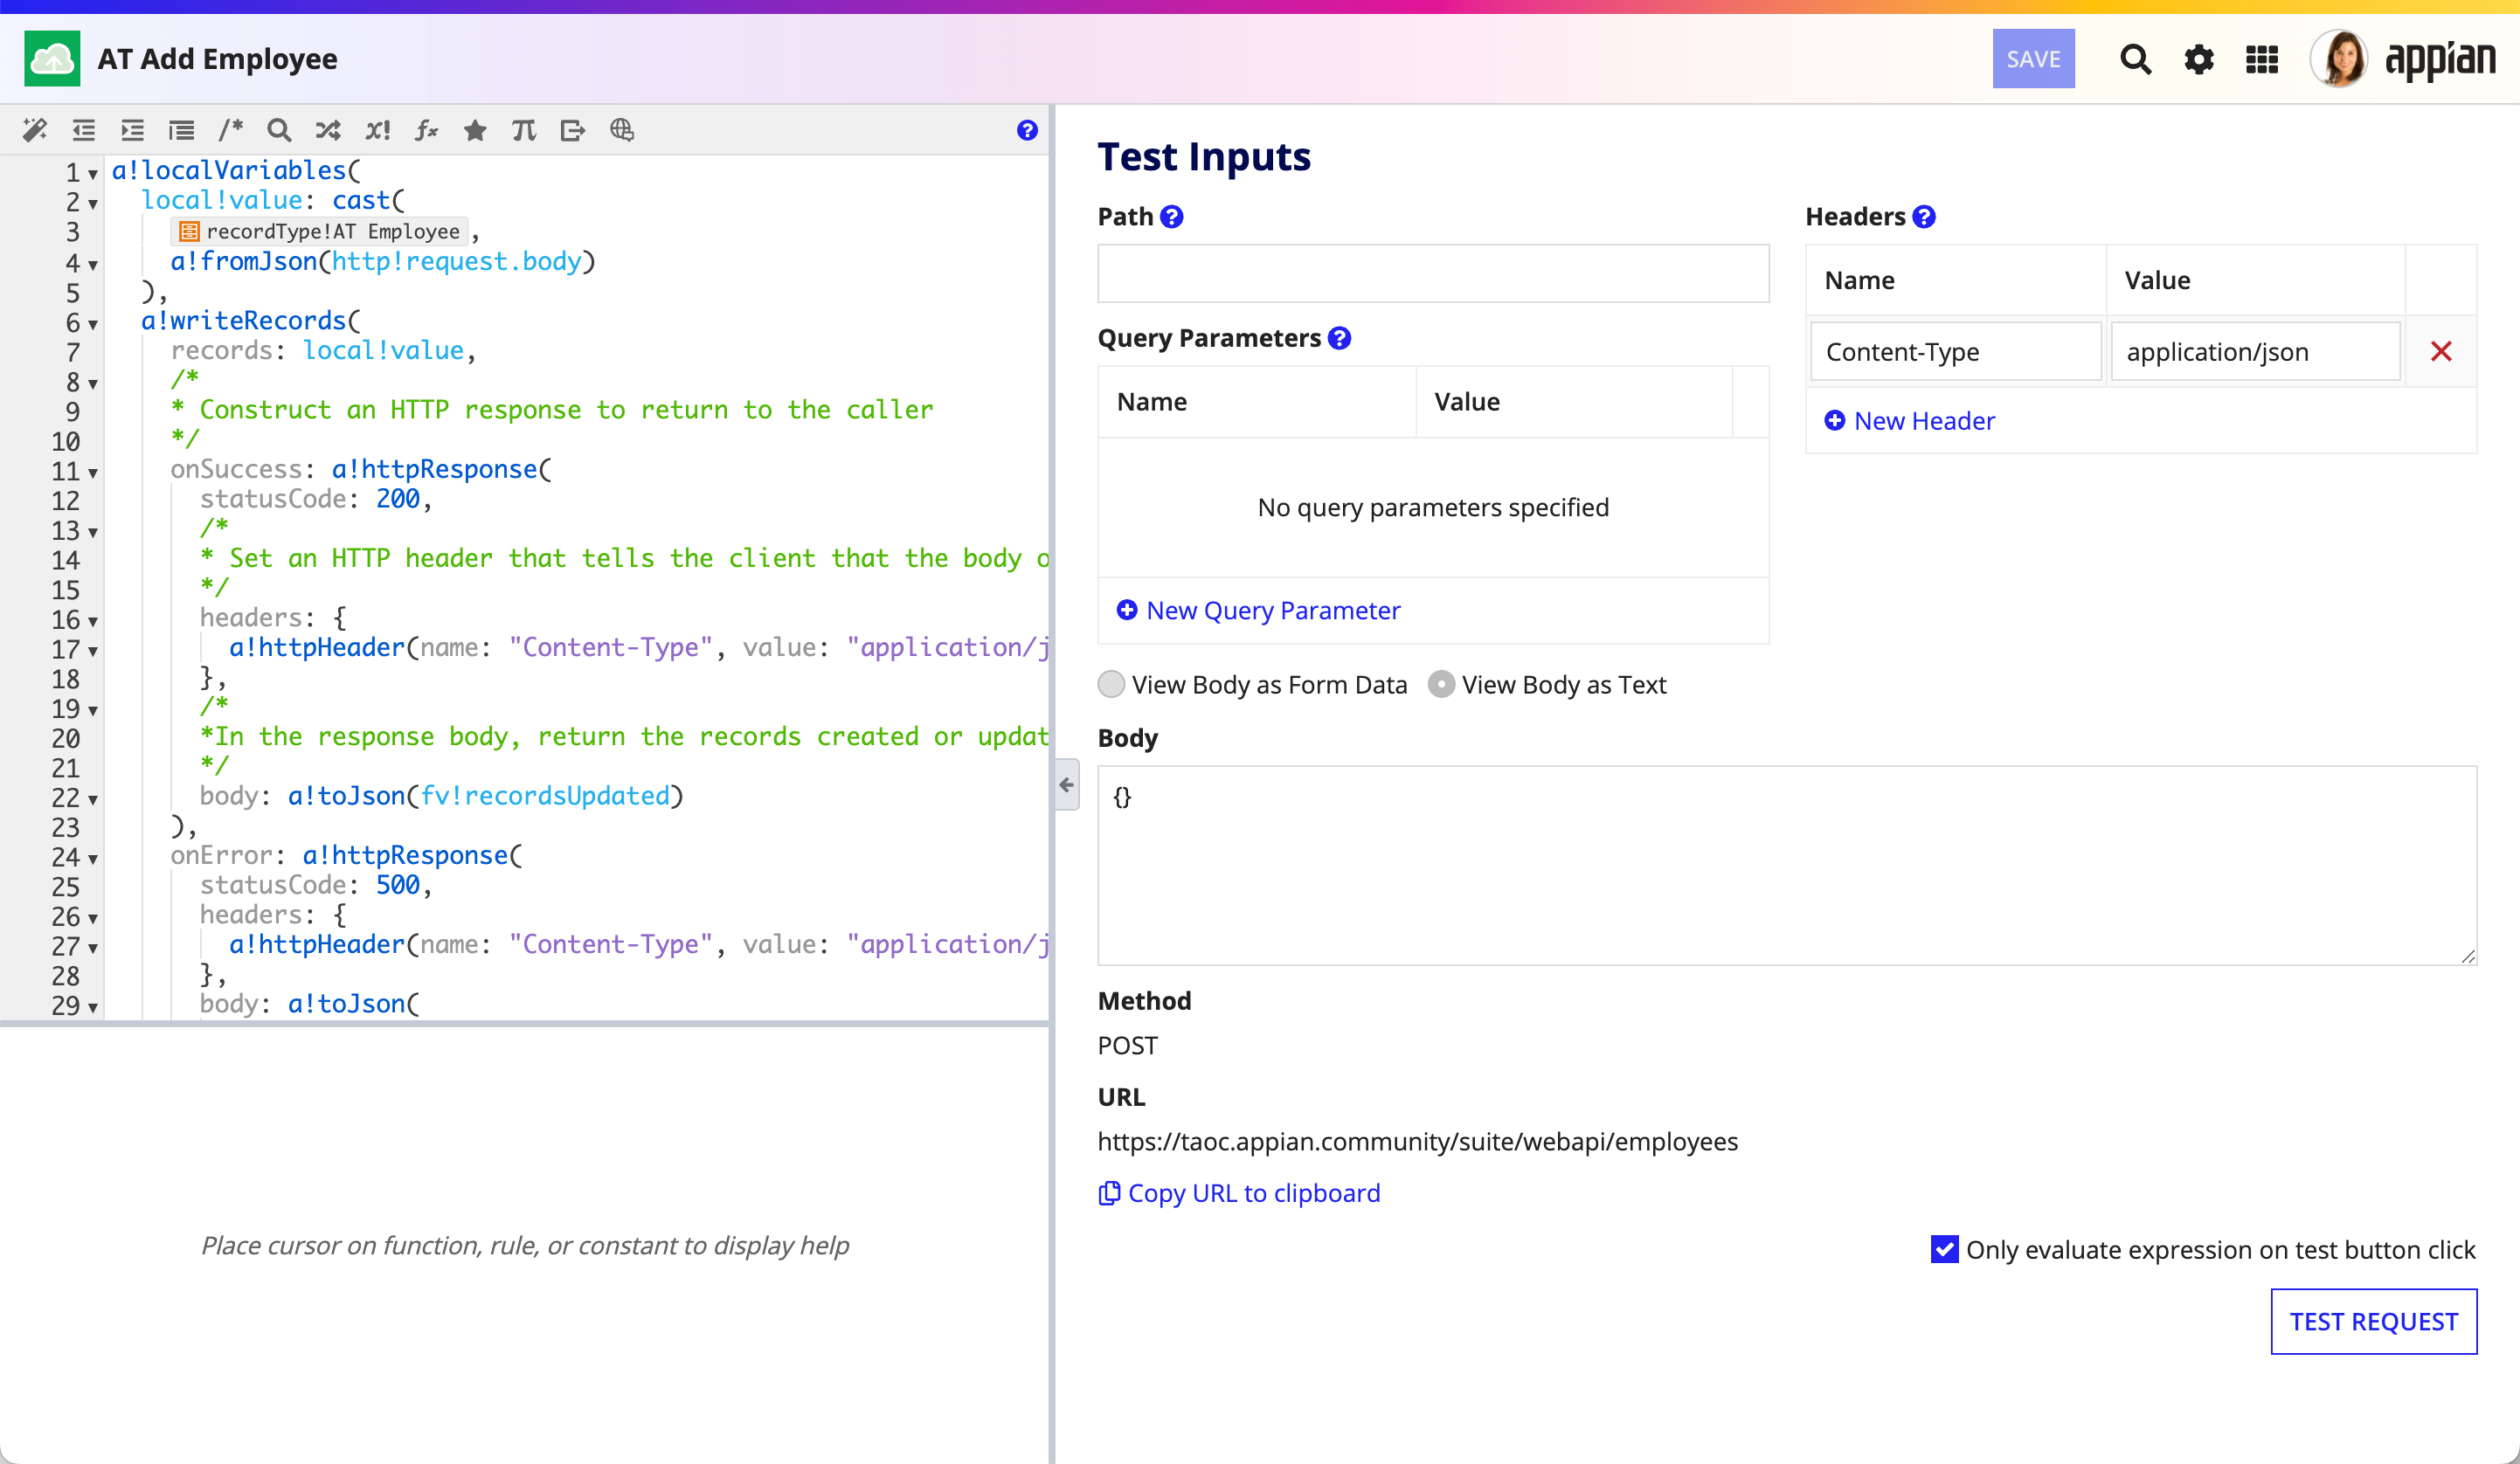This screenshot has width=2520, height=1464.
Task: Click the pi constant icon
Action: click(524, 130)
